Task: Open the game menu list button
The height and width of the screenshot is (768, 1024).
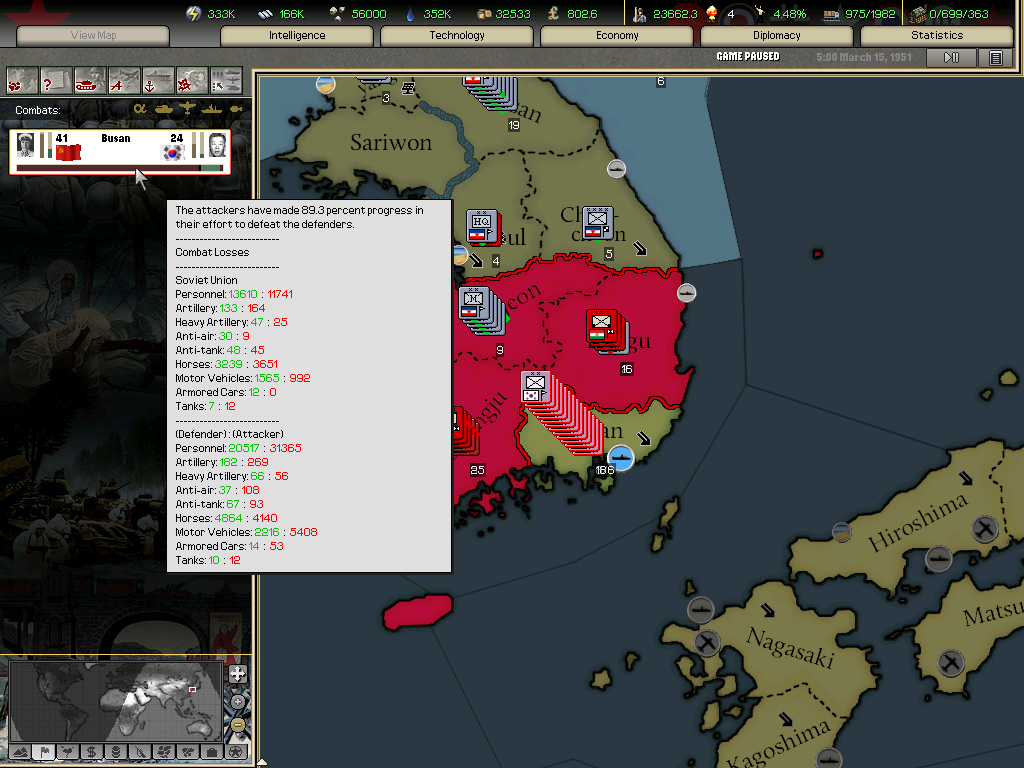Action: pos(995,58)
